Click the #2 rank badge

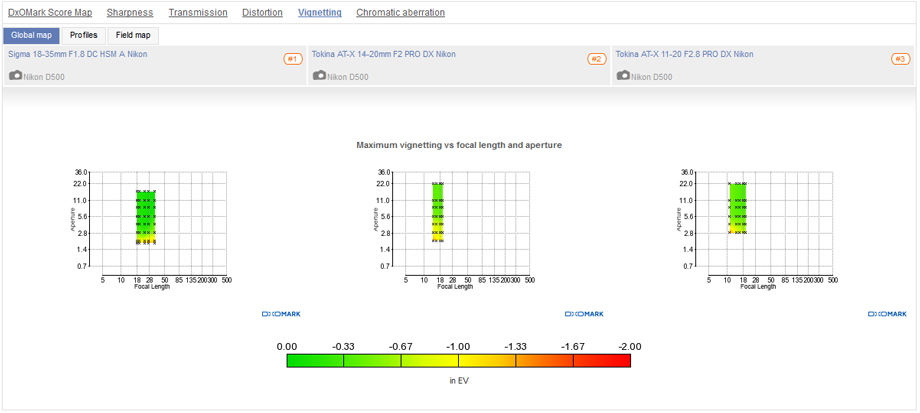click(x=596, y=59)
